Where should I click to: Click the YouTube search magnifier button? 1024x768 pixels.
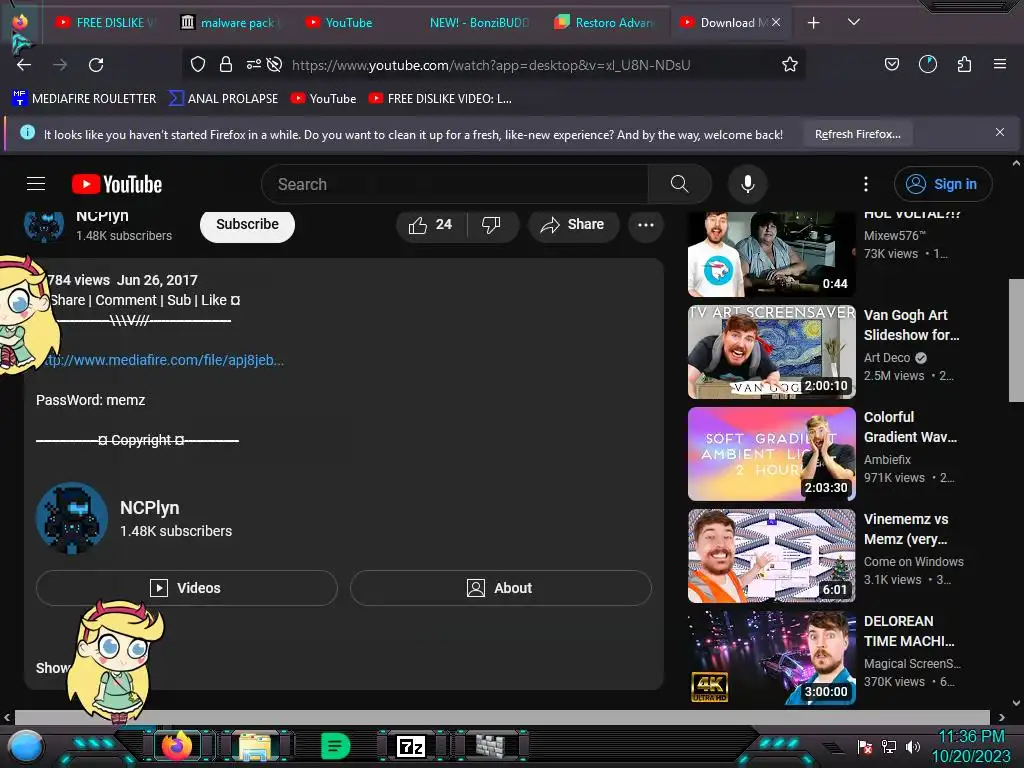click(x=679, y=184)
